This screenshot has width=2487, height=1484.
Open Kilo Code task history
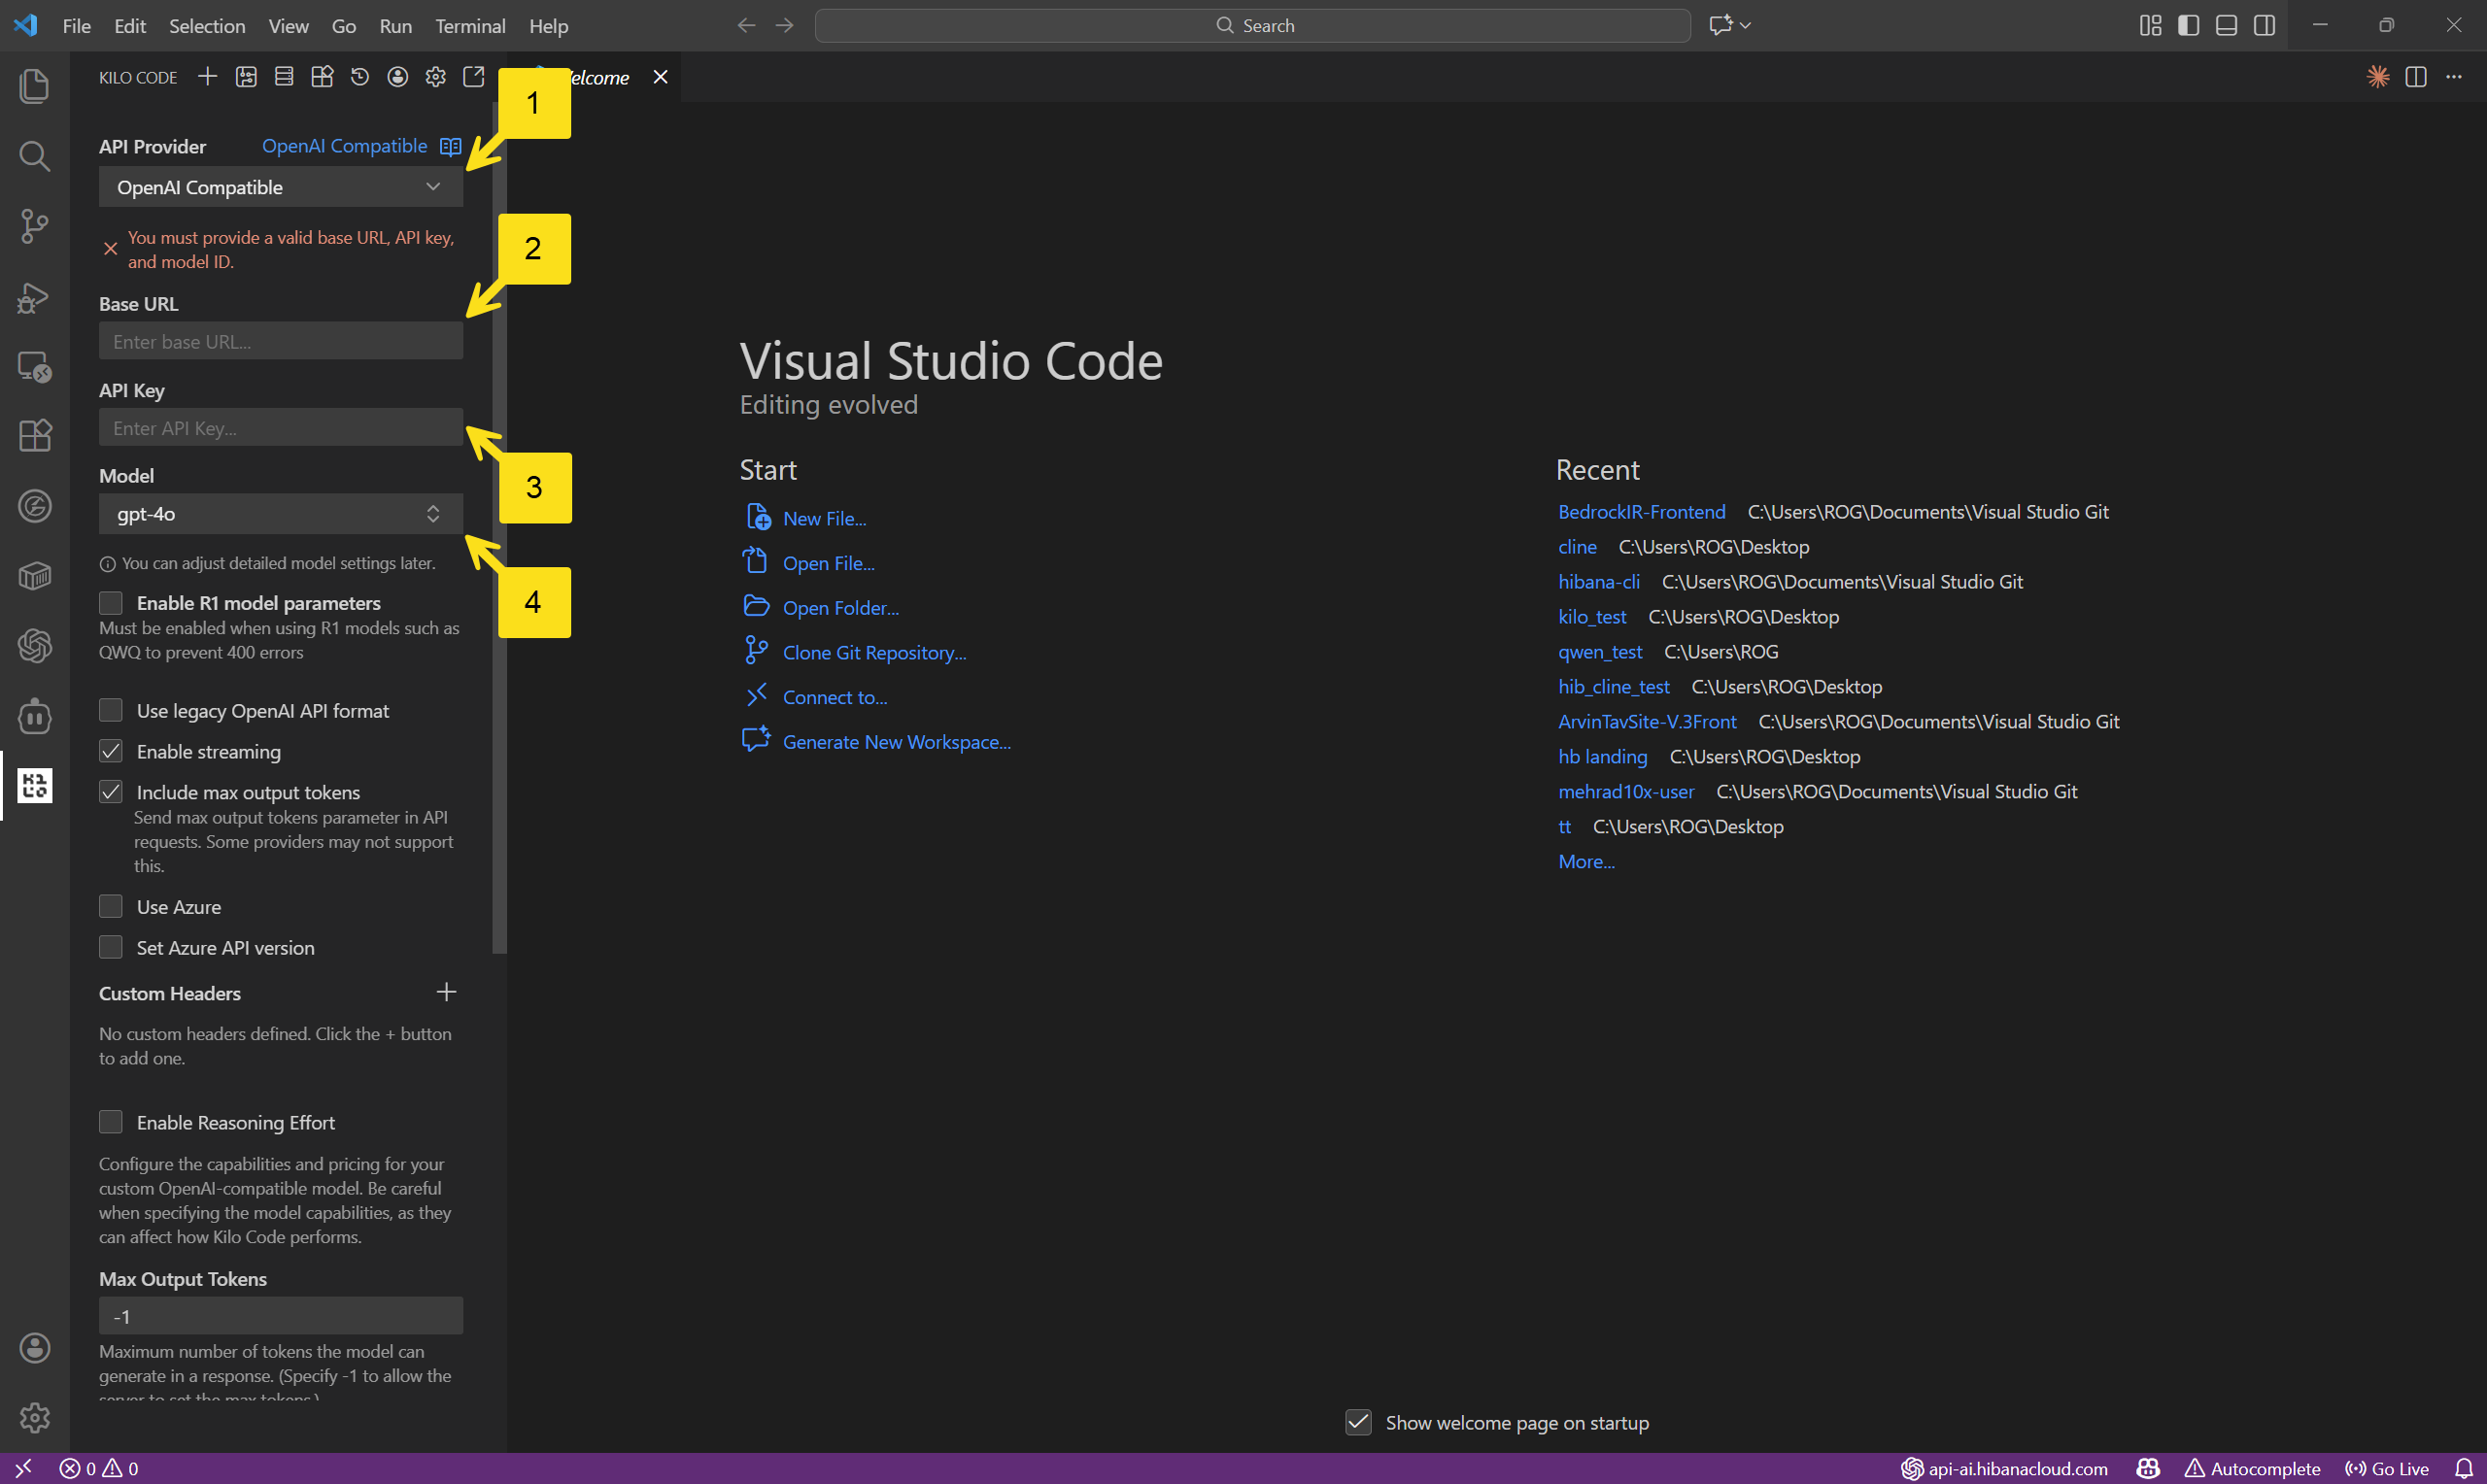pyautogui.click(x=360, y=77)
